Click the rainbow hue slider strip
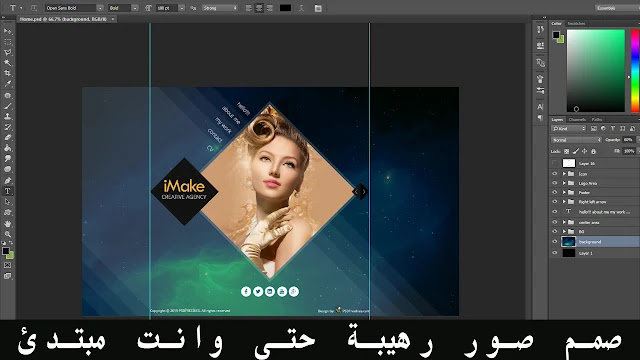This screenshot has width=640, height=360. coord(636,70)
